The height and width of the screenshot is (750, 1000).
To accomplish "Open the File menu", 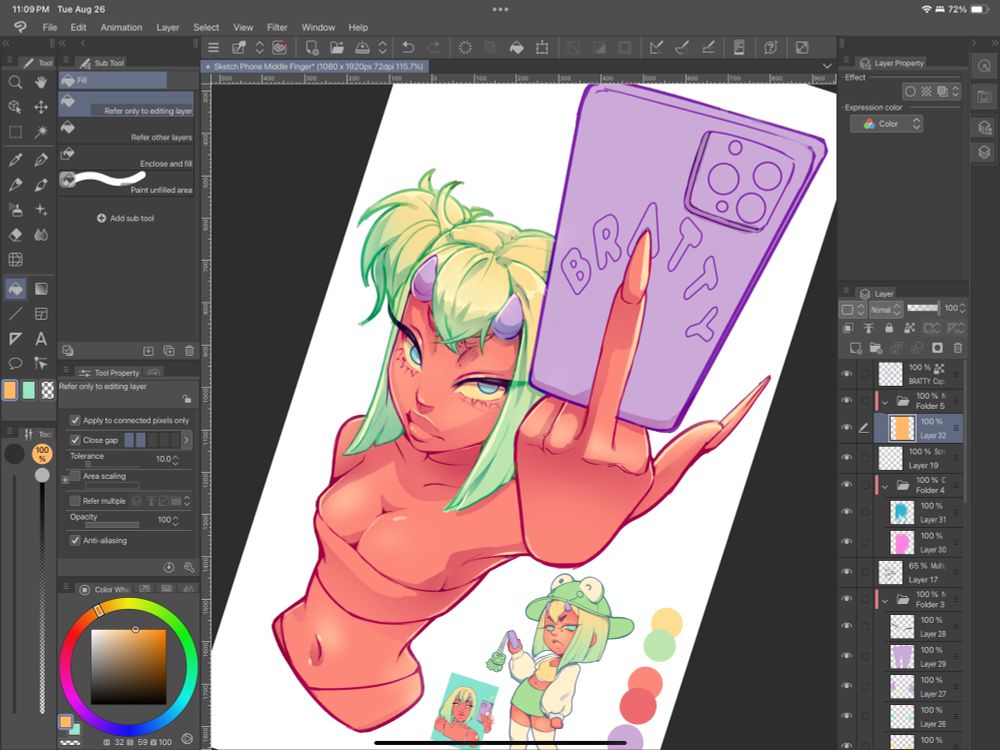I will 50,27.
